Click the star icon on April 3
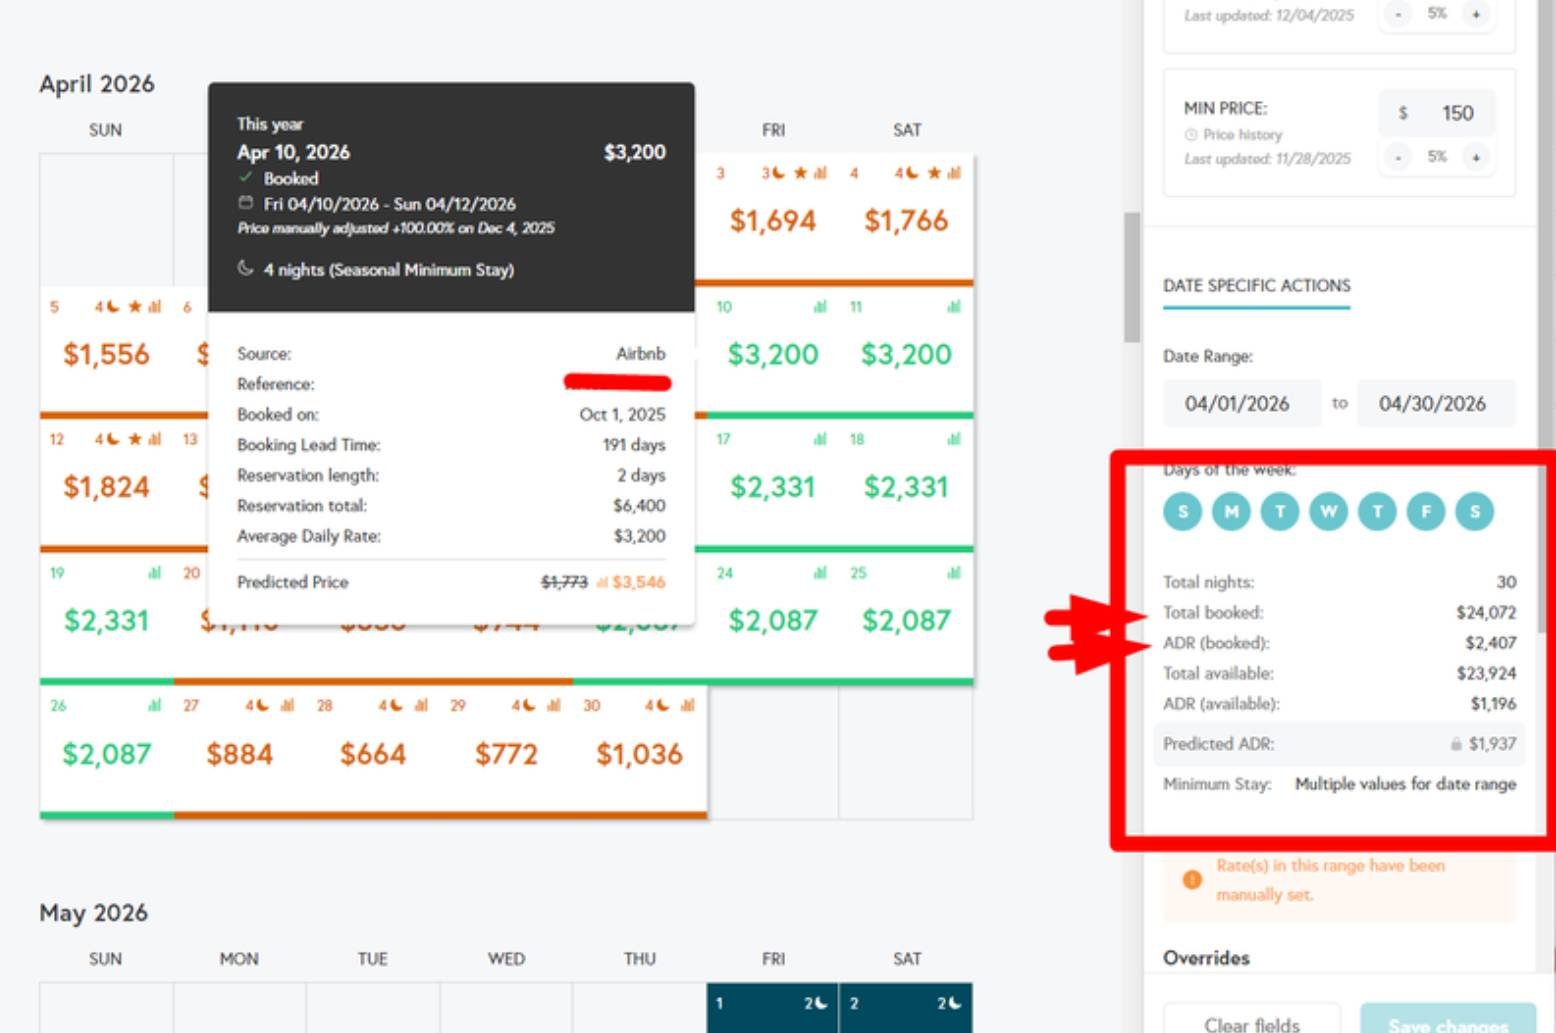The width and height of the screenshot is (1556, 1033). [x=800, y=173]
